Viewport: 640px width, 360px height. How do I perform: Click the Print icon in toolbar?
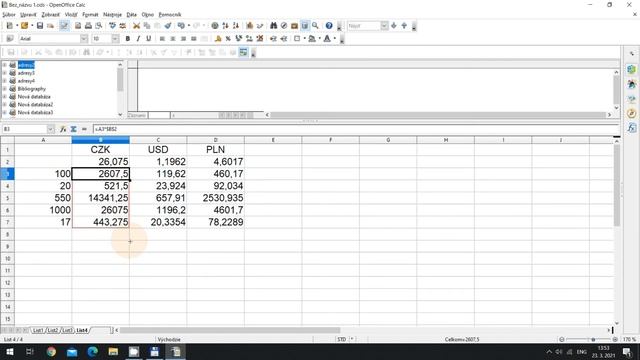[x=88, y=26]
